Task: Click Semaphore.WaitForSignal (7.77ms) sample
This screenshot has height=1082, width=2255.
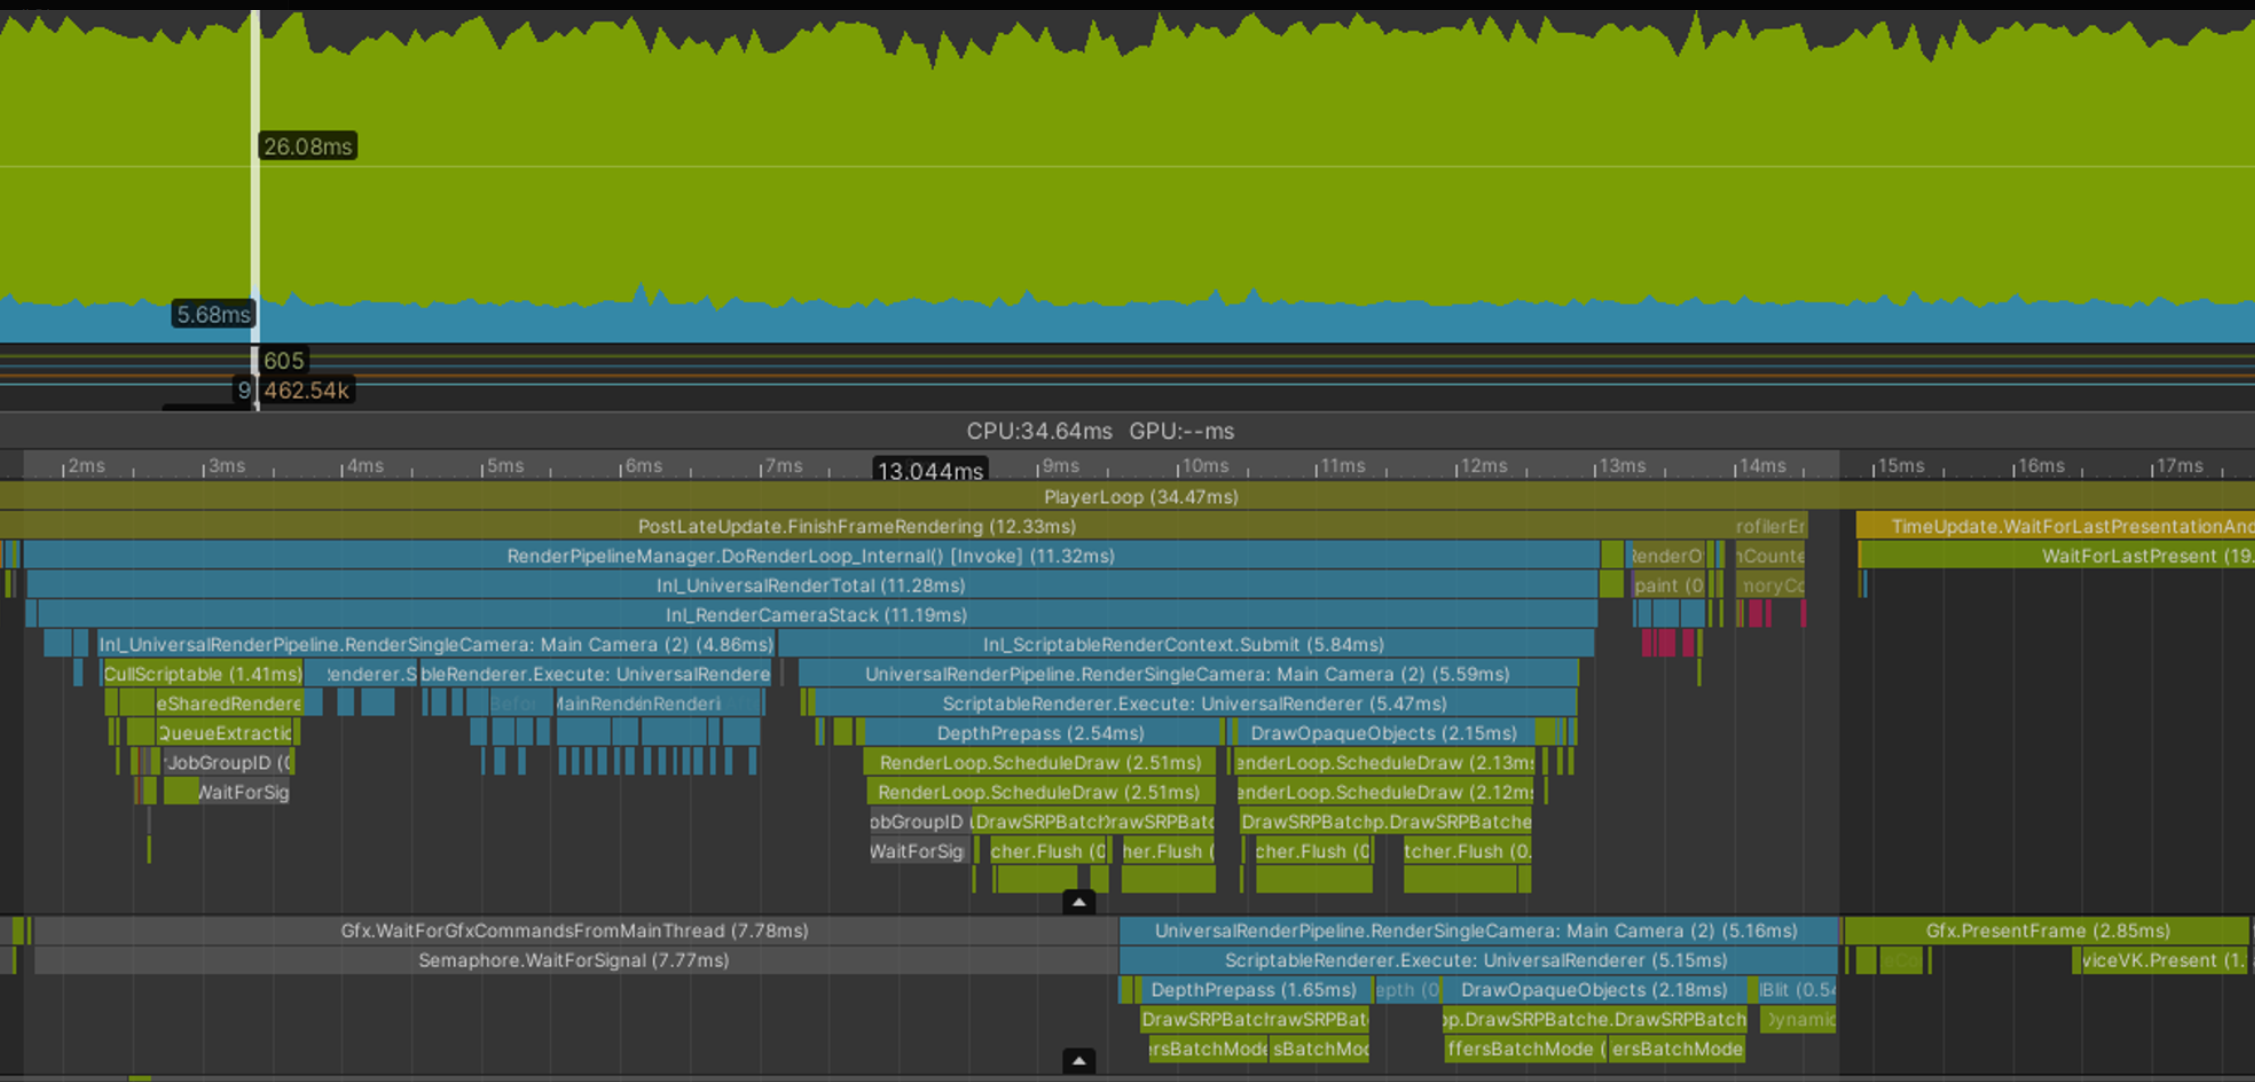Action: coord(574,960)
